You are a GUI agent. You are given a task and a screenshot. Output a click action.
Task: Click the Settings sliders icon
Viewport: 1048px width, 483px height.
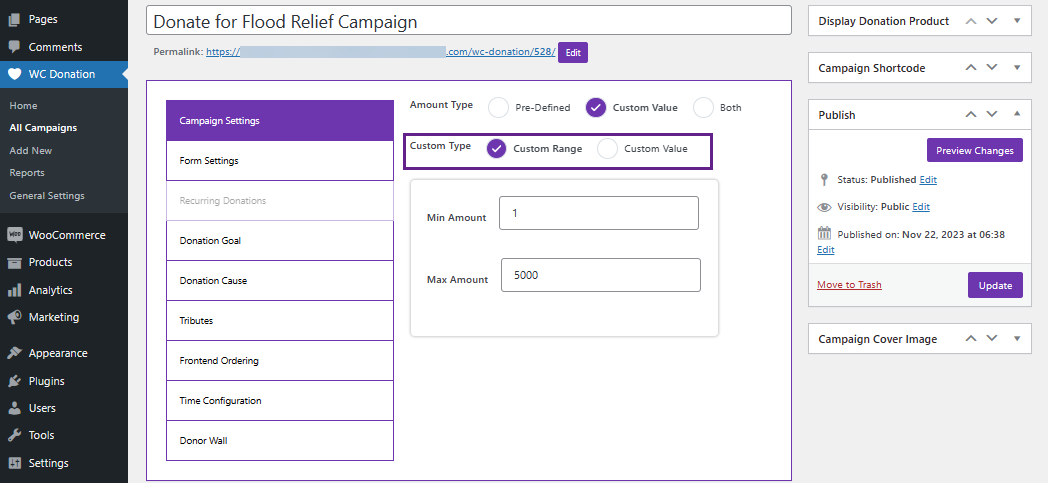(14, 464)
